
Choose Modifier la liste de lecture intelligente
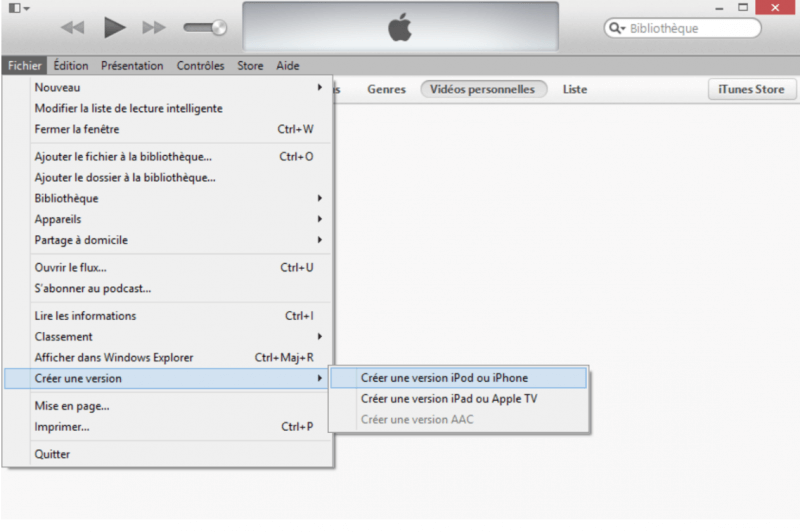coord(167,108)
